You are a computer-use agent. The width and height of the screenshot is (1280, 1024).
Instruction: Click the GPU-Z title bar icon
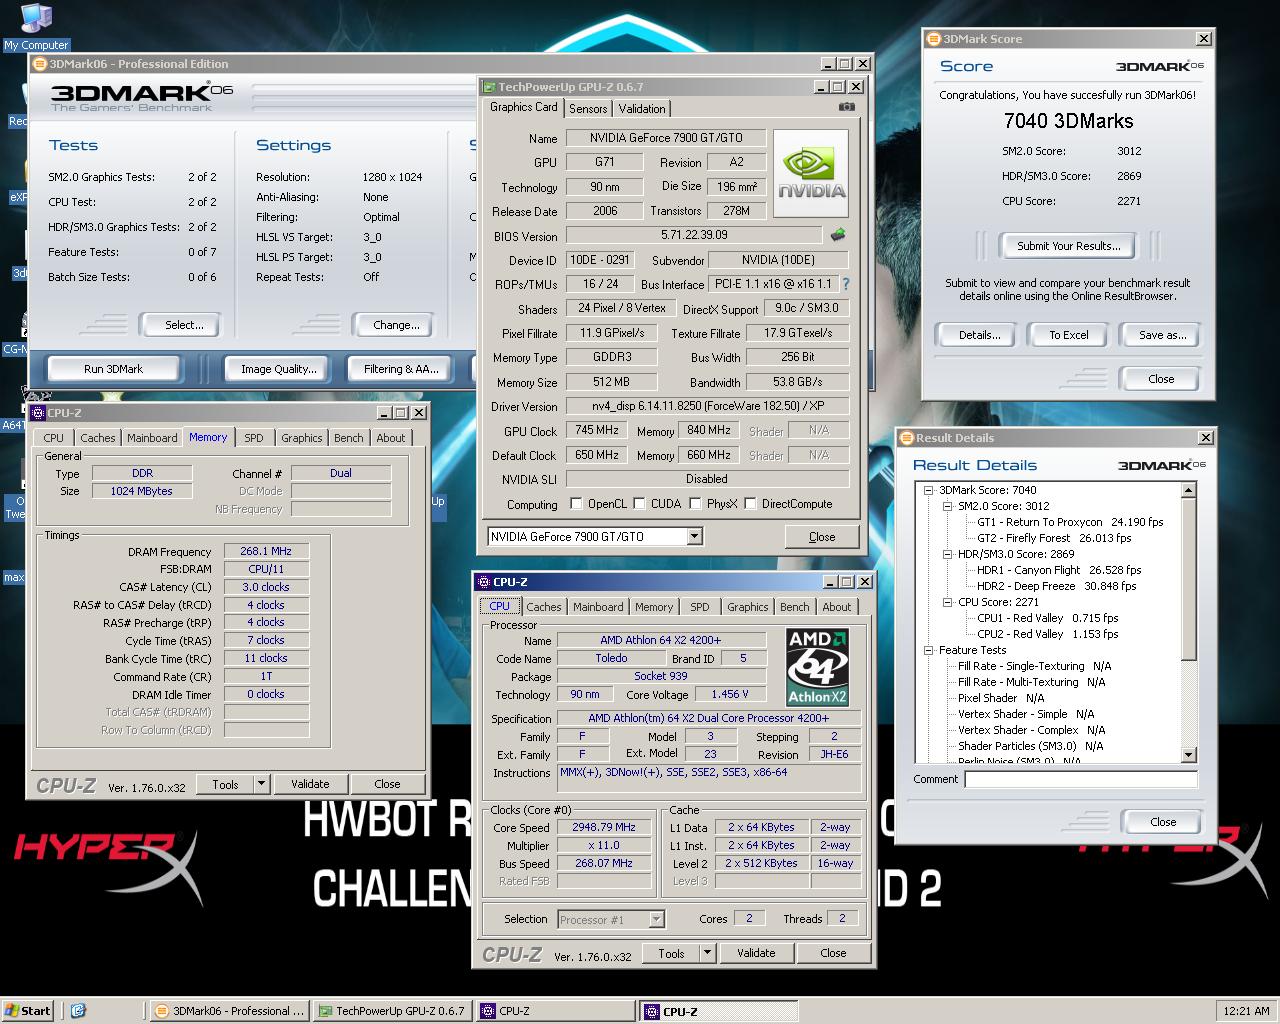(x=489, y=87)
